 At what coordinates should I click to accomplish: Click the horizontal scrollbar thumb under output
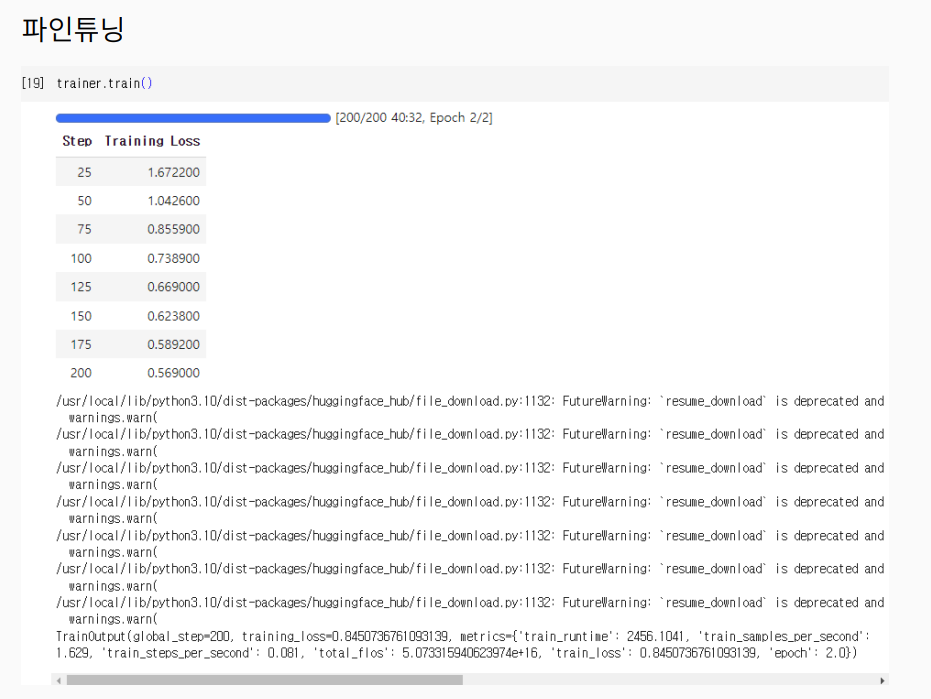click(265, 680)
